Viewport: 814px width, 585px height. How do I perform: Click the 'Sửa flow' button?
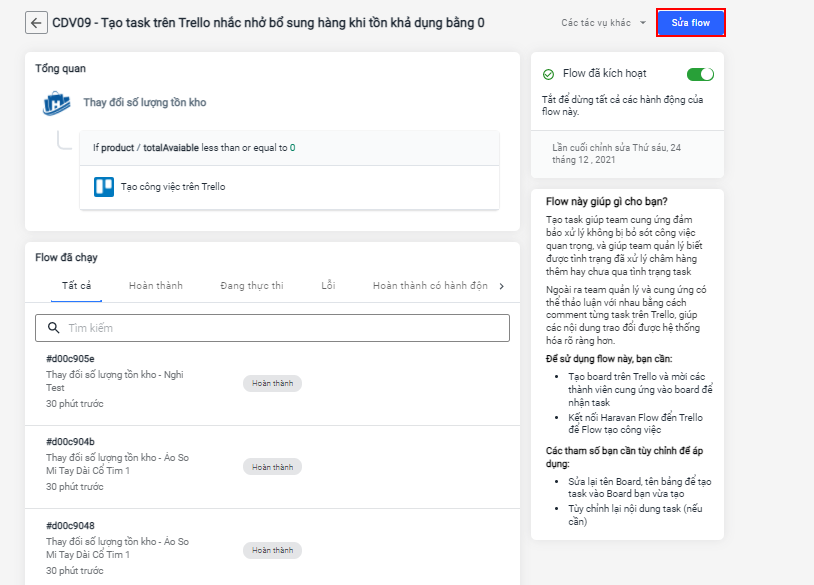point(690,22)
